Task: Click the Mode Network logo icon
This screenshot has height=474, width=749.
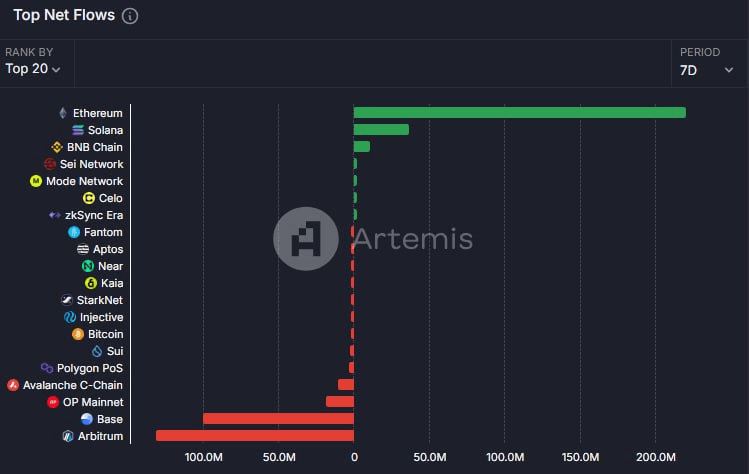Action: click(36, 181)
